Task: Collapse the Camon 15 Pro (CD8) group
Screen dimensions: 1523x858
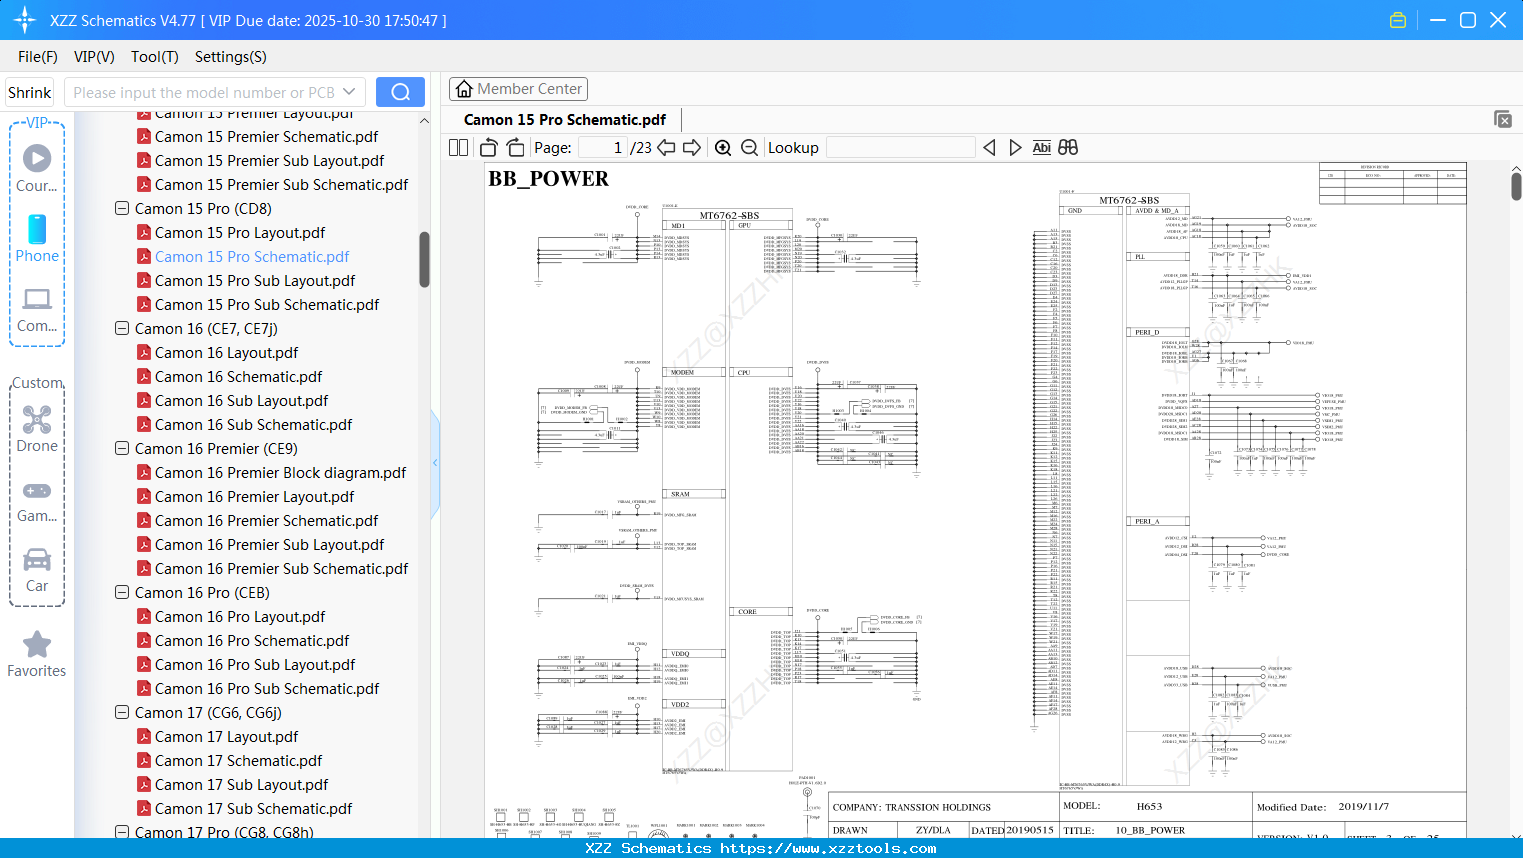Action: (121, 208)
